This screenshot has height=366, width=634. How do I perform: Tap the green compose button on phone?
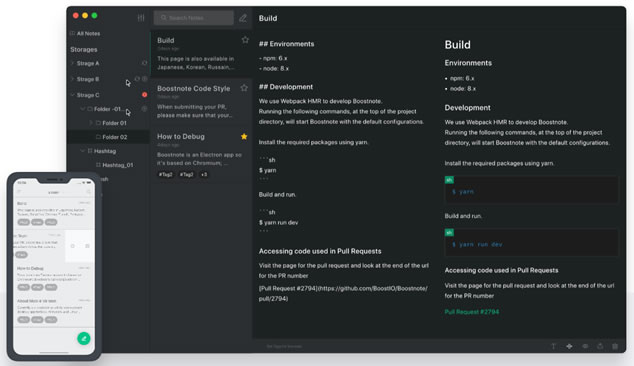click(x=84, y=338)
